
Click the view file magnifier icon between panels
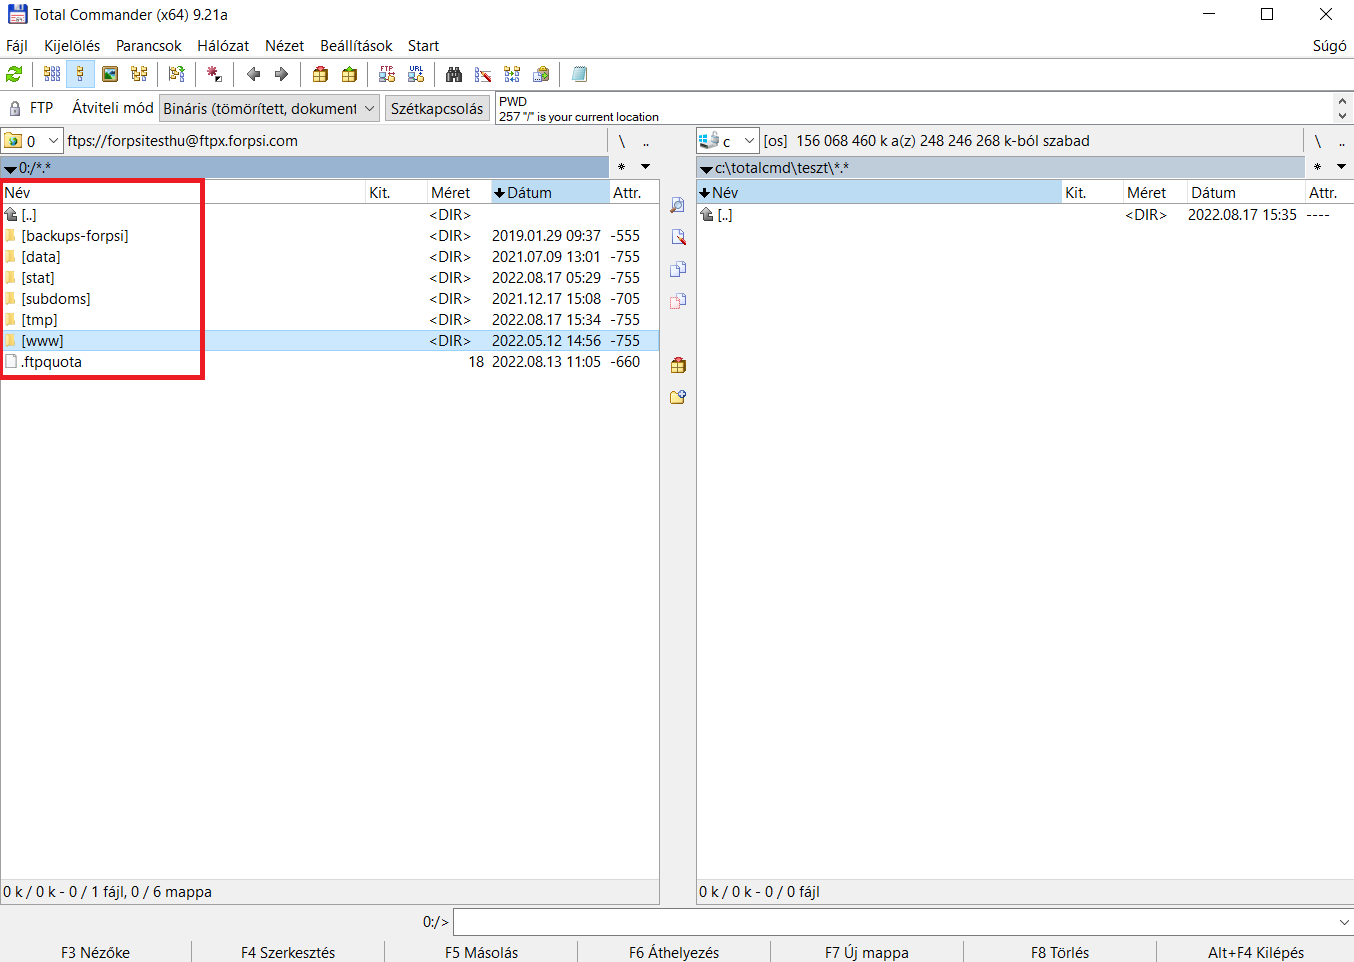click(x=678, y=205)
